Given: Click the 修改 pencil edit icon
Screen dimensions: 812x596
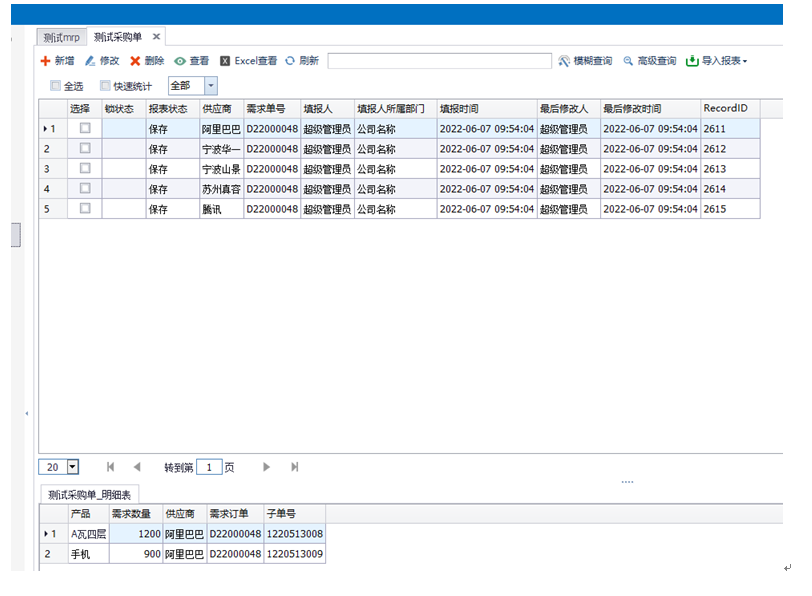Looking at the screenshot, I should [x=90, y=61].
